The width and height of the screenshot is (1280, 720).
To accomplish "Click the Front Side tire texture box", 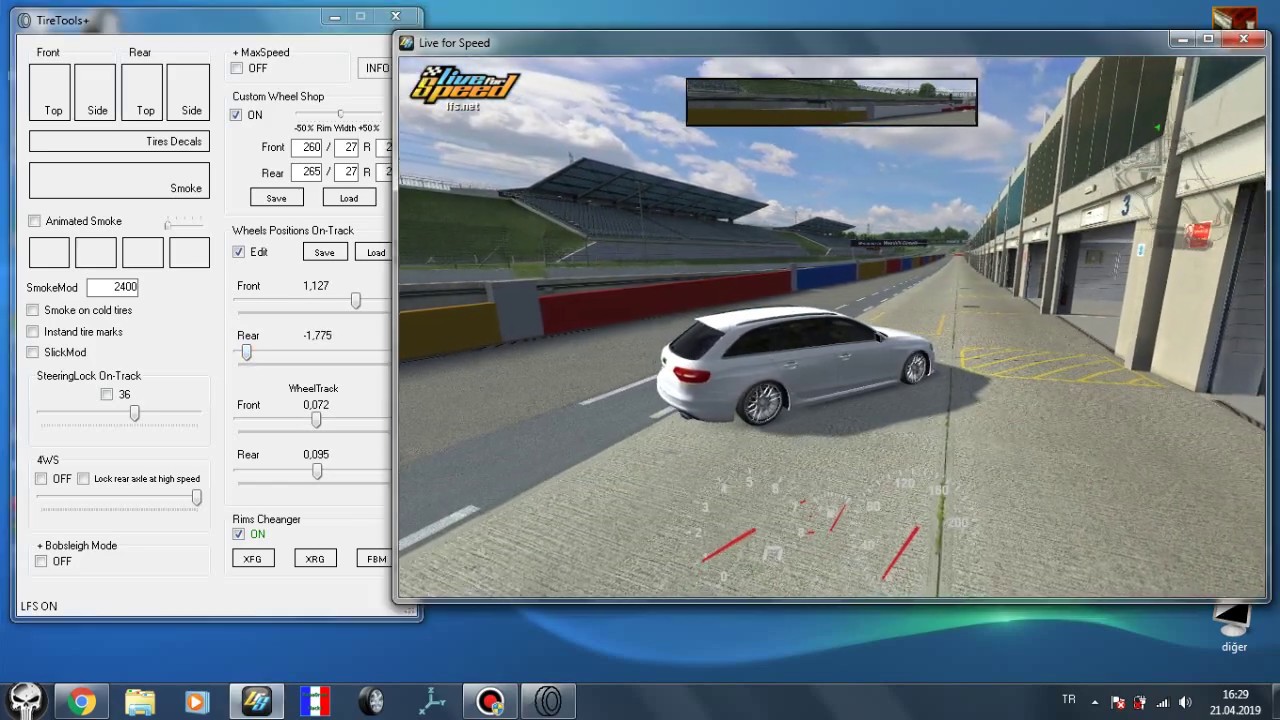I will click(x=95, y=92).
